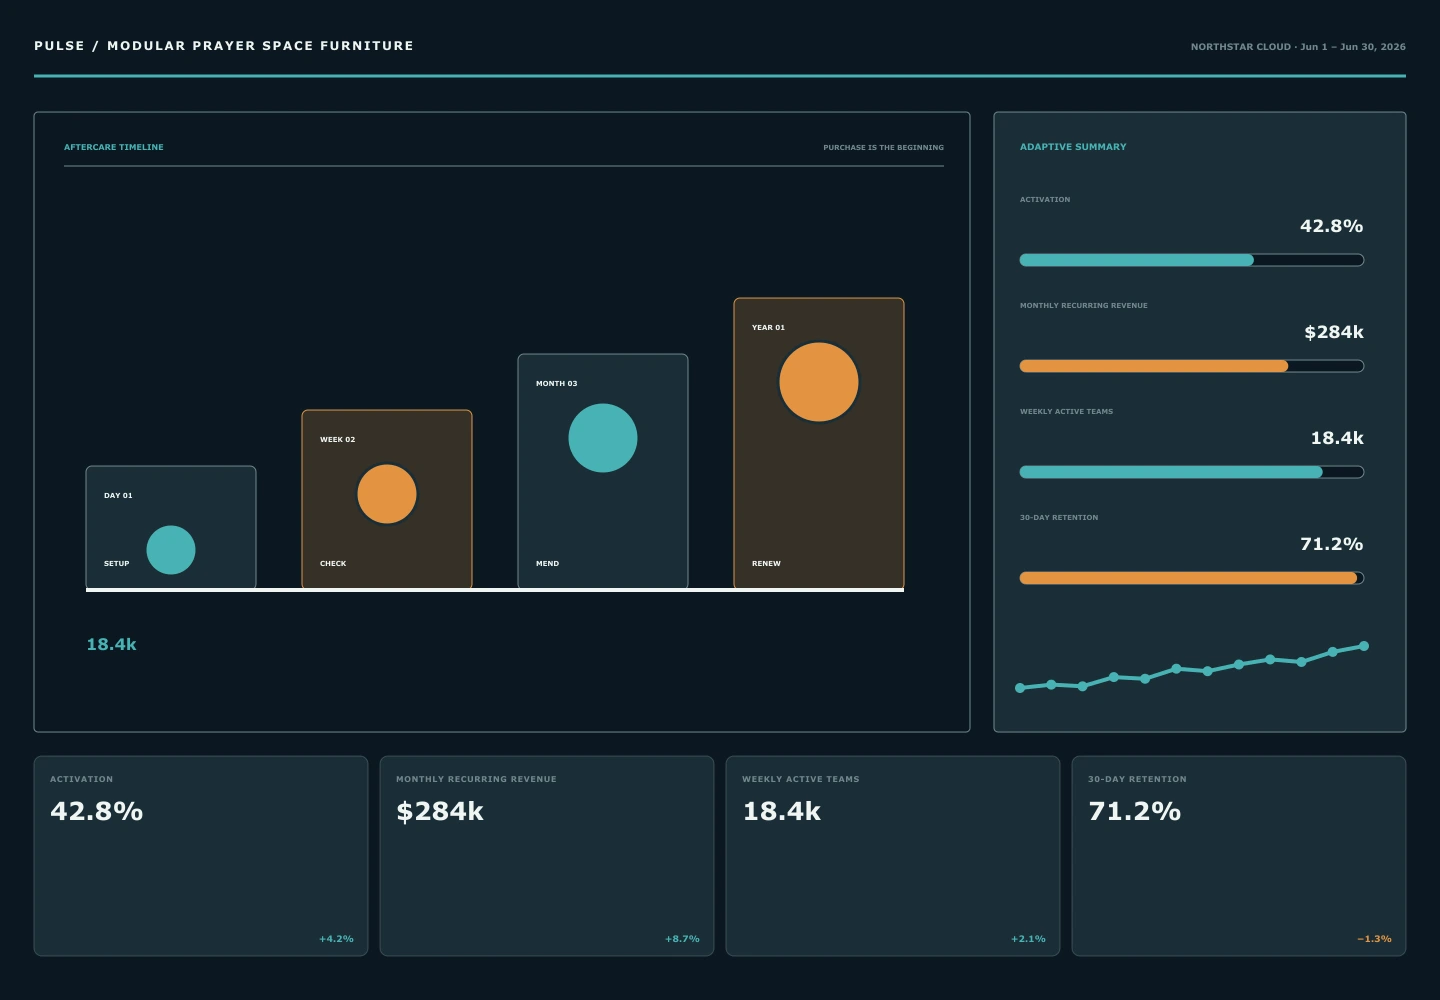Open the 30-Day Retention 71.2% bottom card
Viewport: 1440px width, 1000px height.
click(x=1239, y=856)
